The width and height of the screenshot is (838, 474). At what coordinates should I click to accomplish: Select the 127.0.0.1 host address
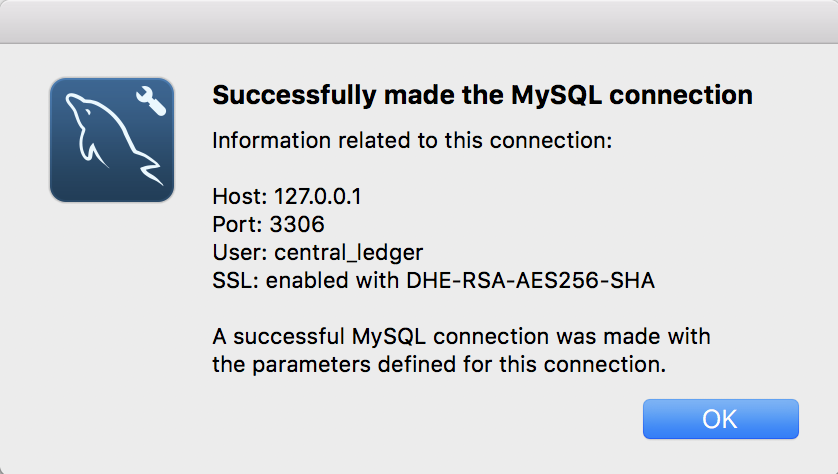tap(317, 197)
